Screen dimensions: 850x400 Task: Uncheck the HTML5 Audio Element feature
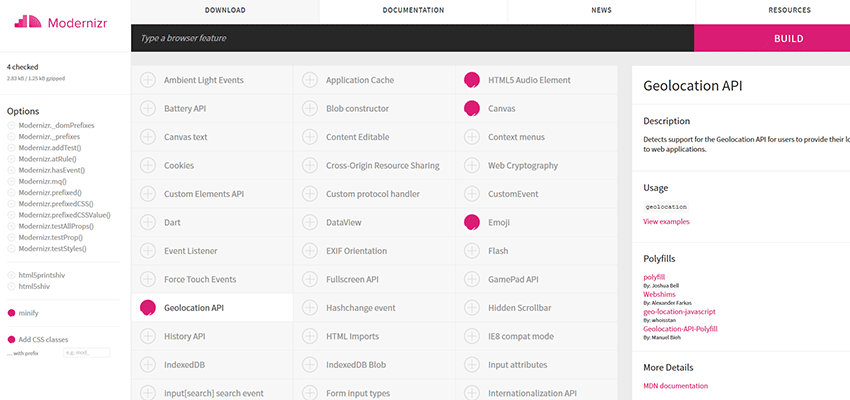point(472,80)
